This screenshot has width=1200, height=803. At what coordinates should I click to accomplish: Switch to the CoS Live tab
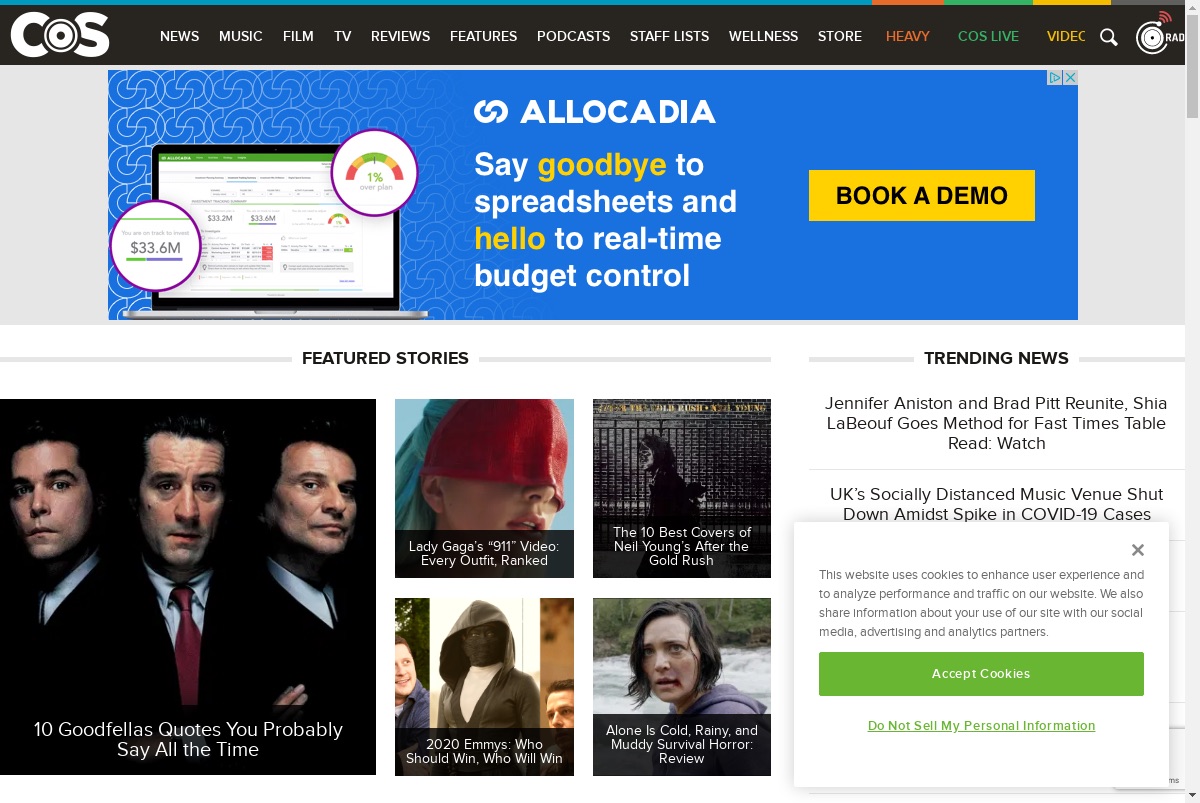tap(988, 36)
